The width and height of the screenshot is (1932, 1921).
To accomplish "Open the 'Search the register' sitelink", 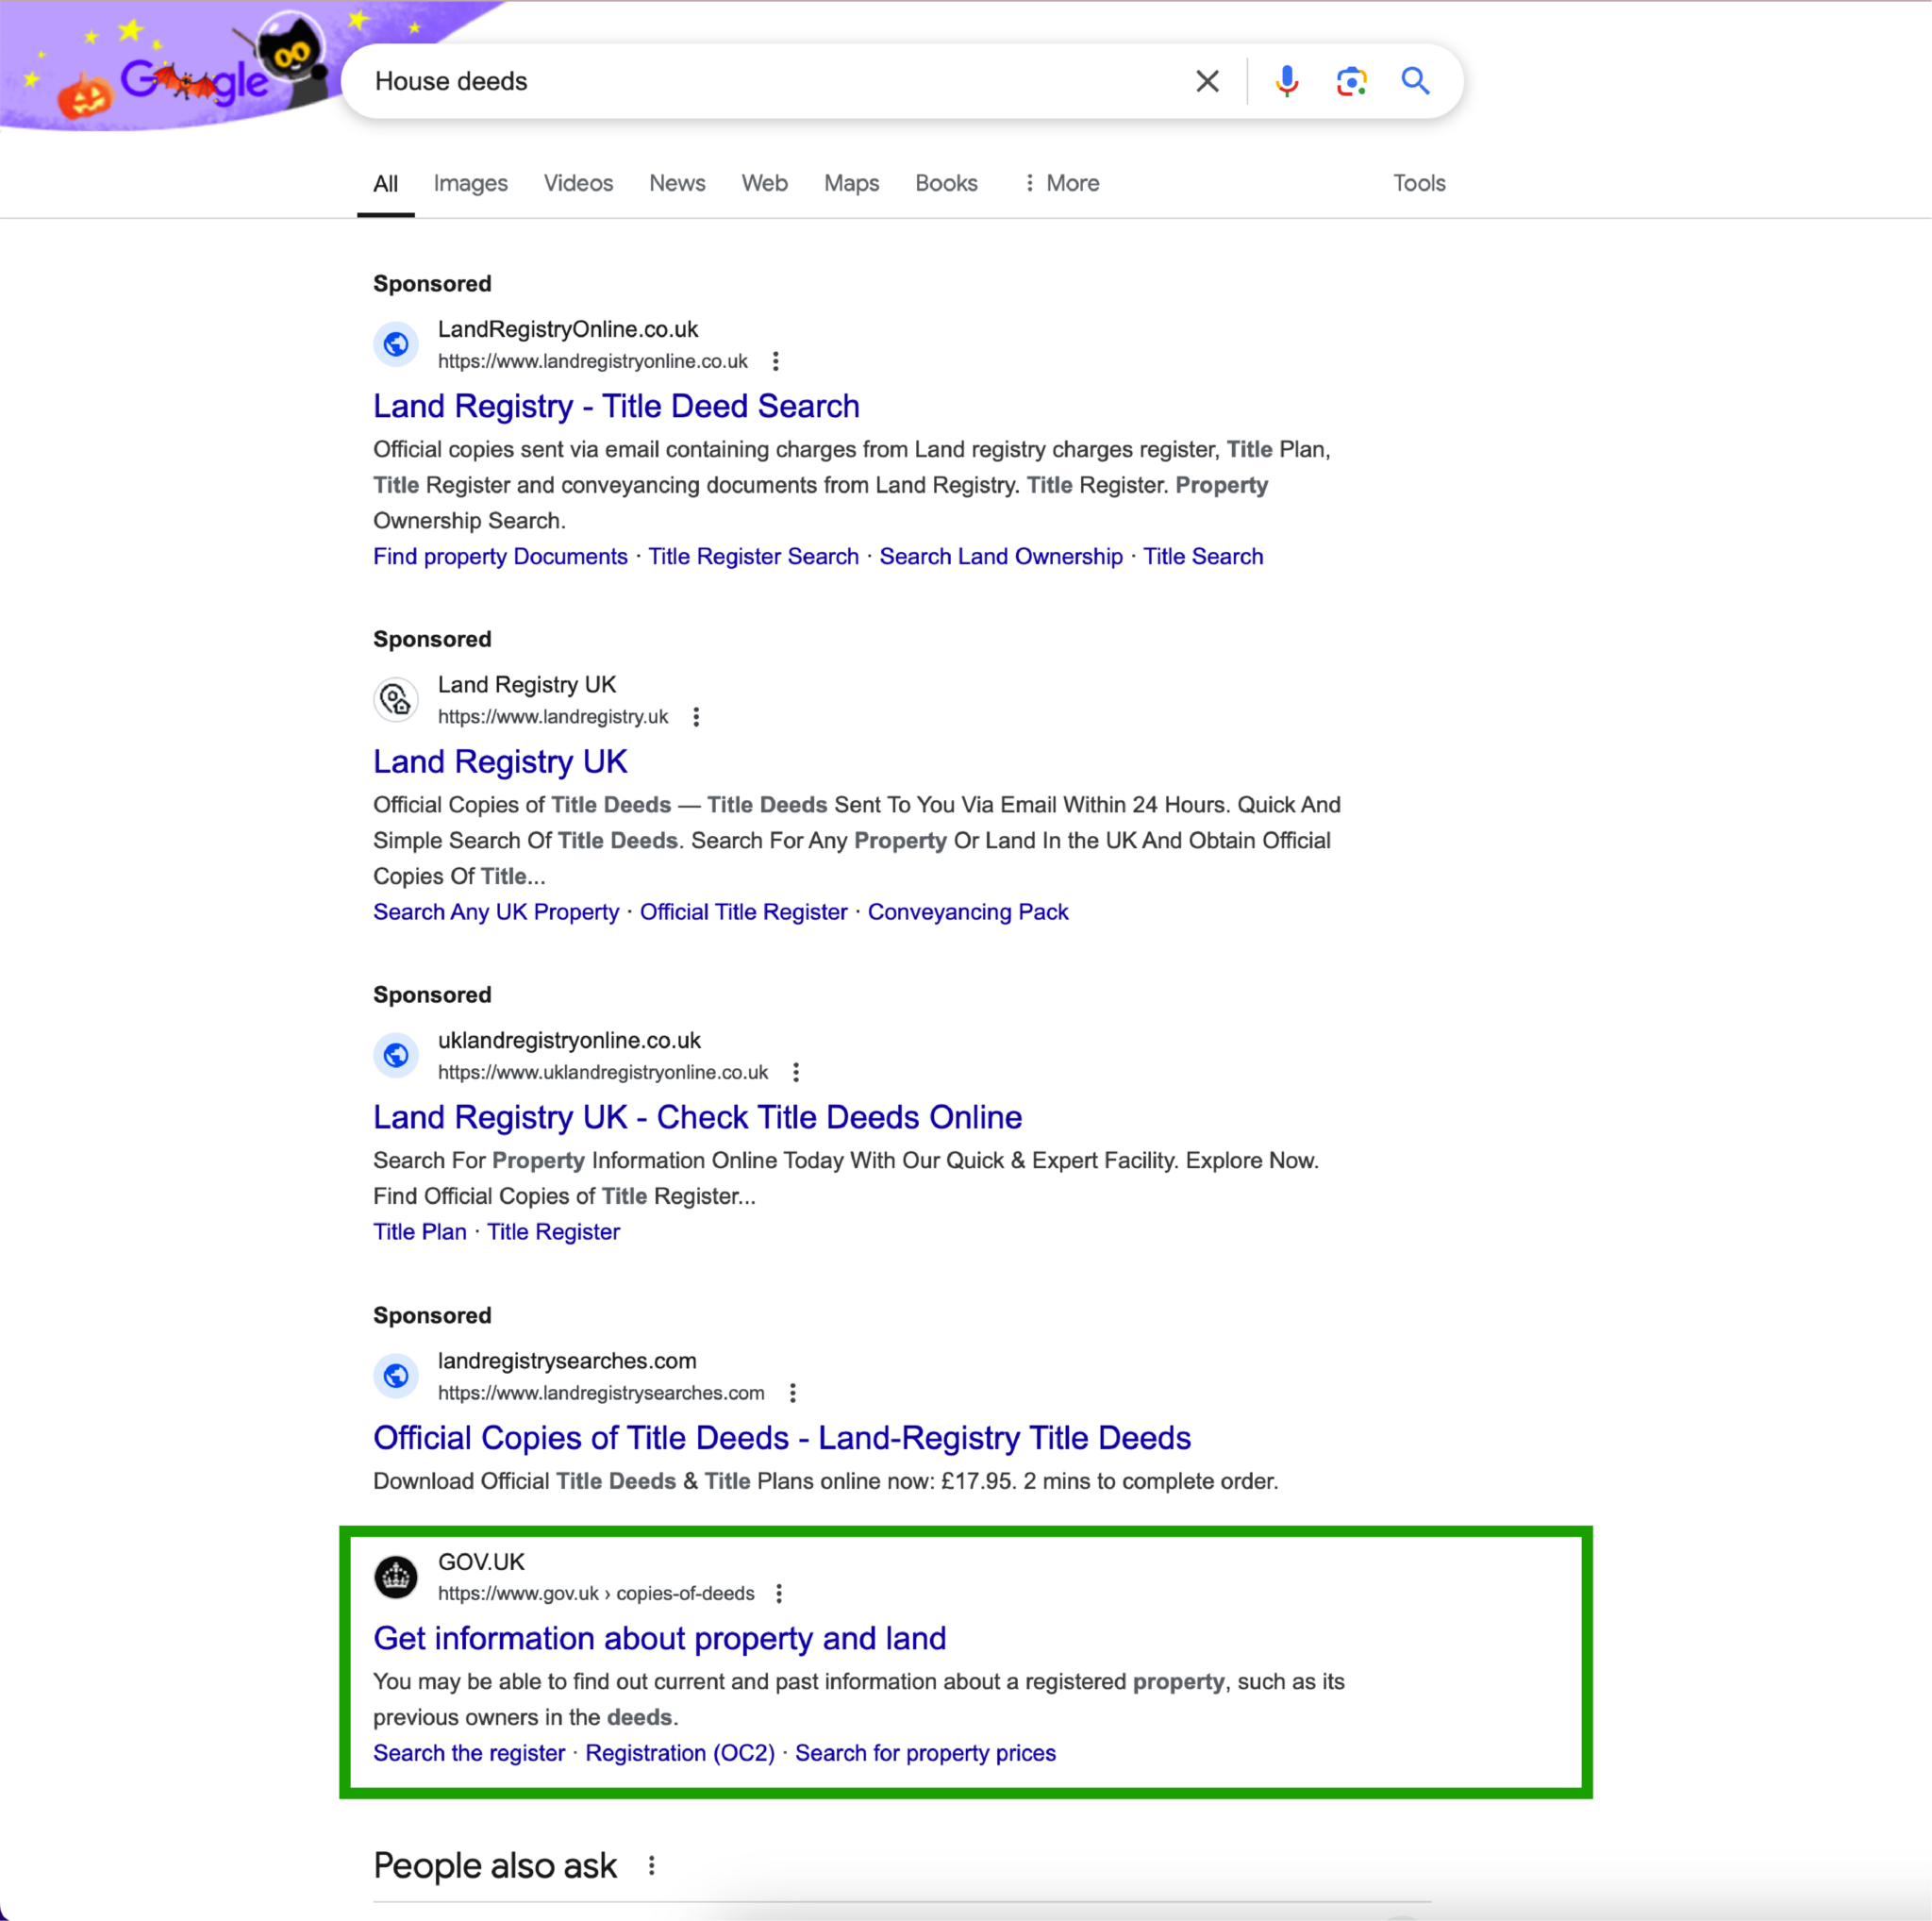I will pyautogui.click(x=469, y=1753).
